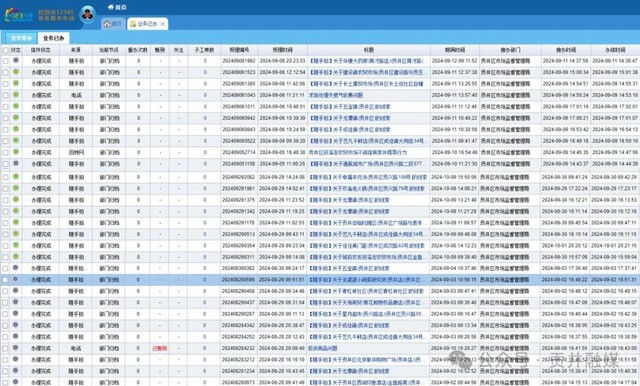Check the box in highlighted 2024-08-29 09:51:51 row
The height and width of the screenshot is (386, 640).
pyautogui.click(x=5, y=280)
